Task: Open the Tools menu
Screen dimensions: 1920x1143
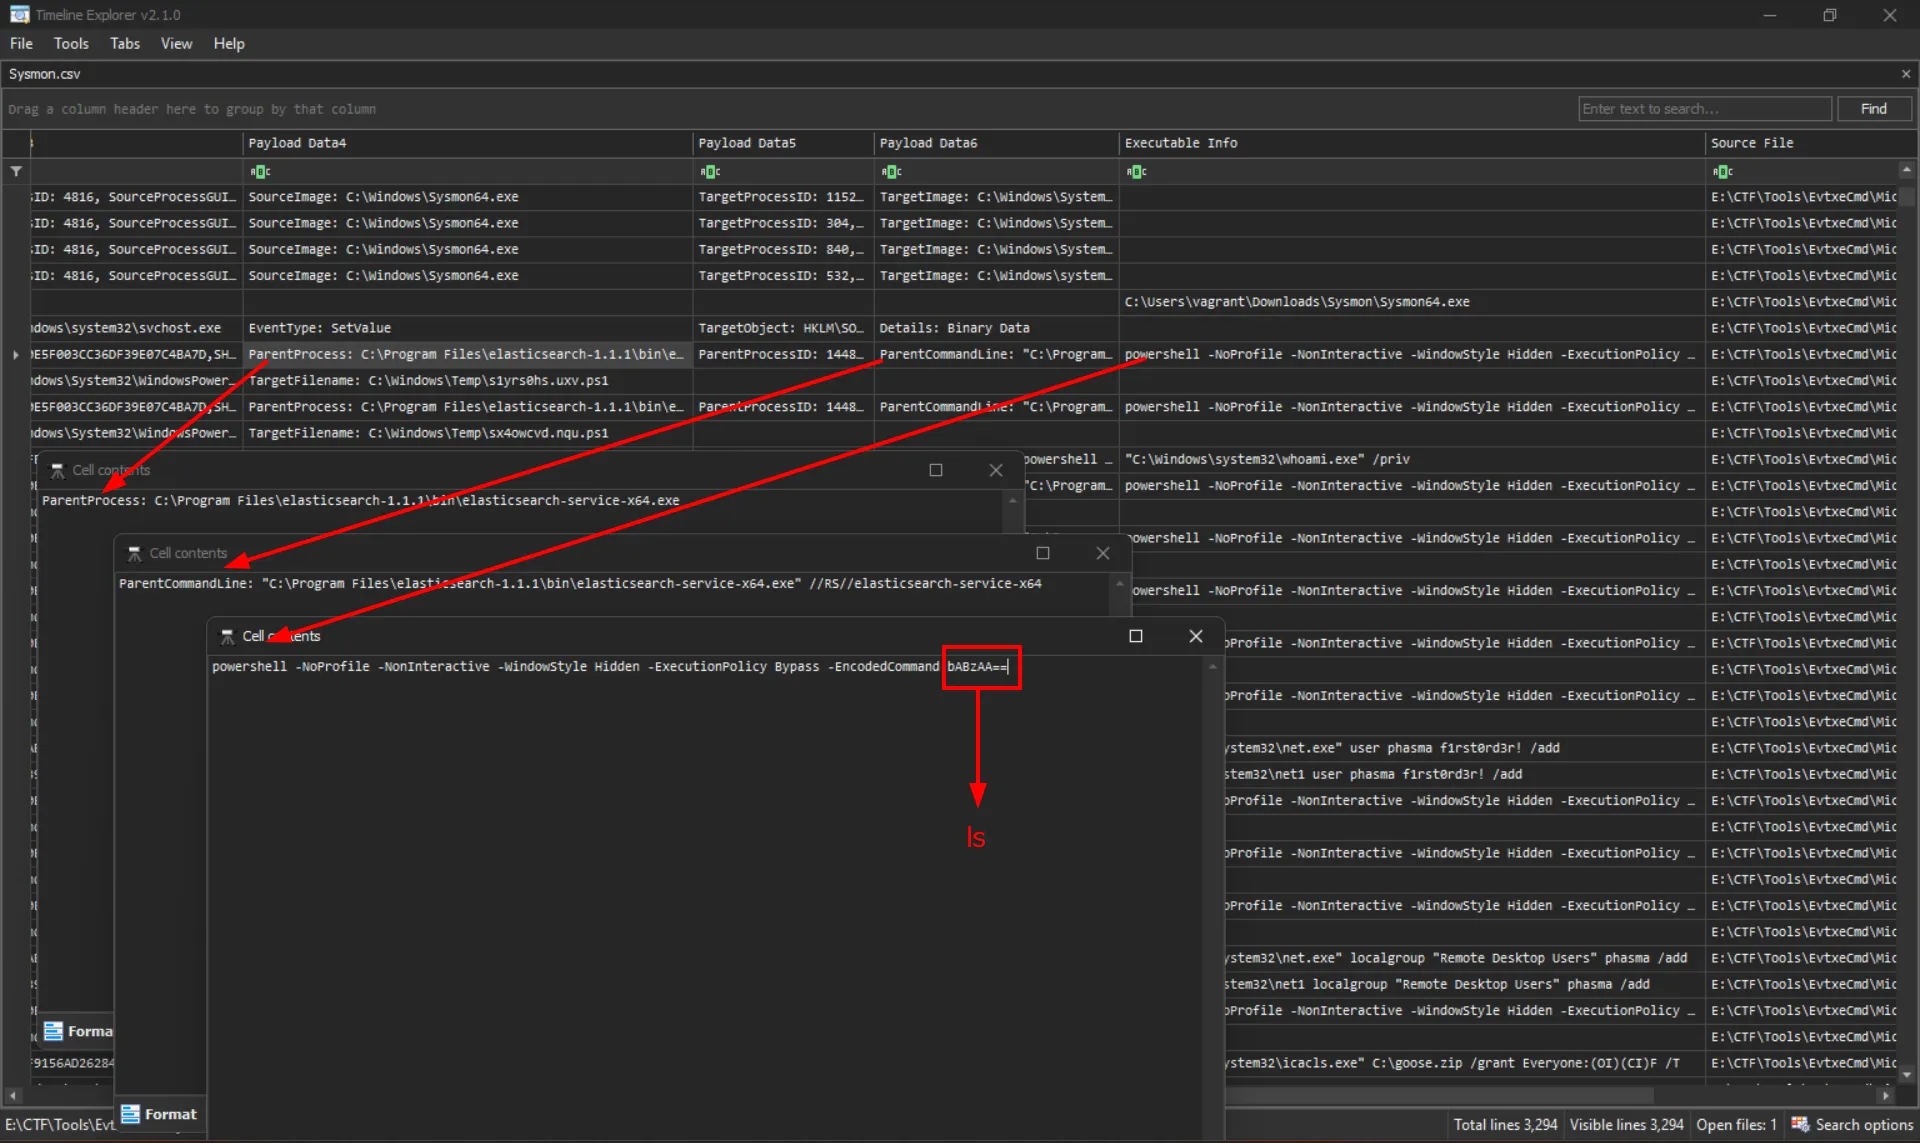Action: click(x=71, y=43)
